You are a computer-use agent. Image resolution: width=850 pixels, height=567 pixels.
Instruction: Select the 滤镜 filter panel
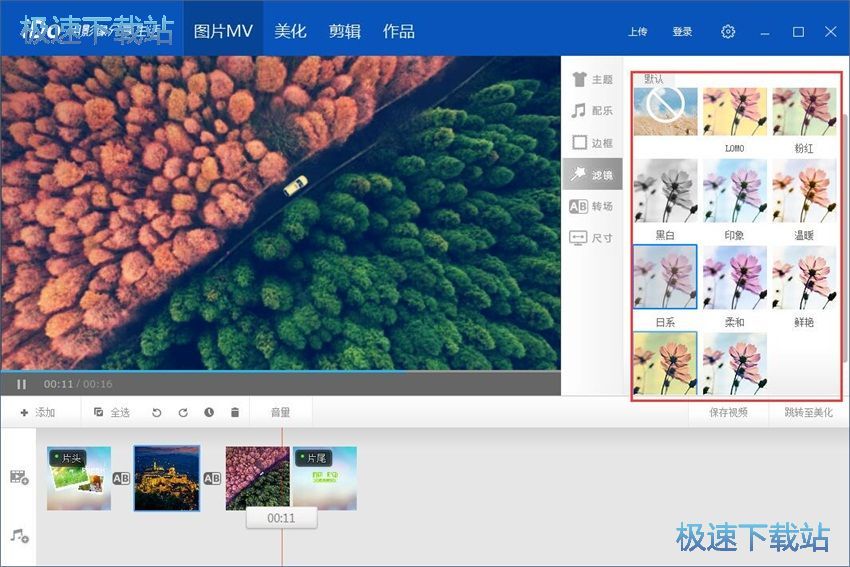(x=592, y=174)
